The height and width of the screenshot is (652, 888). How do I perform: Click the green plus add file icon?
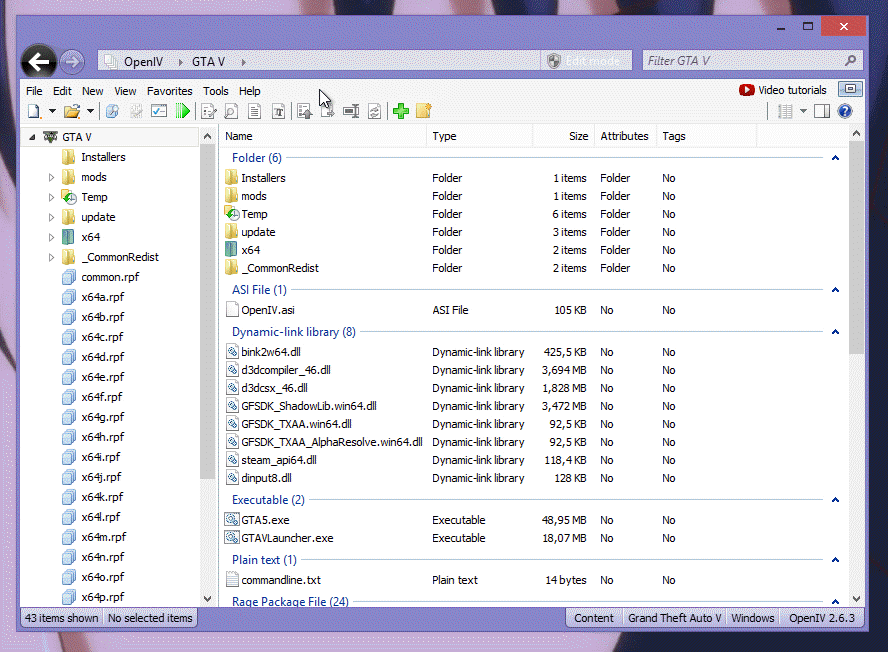pyautogui.click(x=401, y=111)
